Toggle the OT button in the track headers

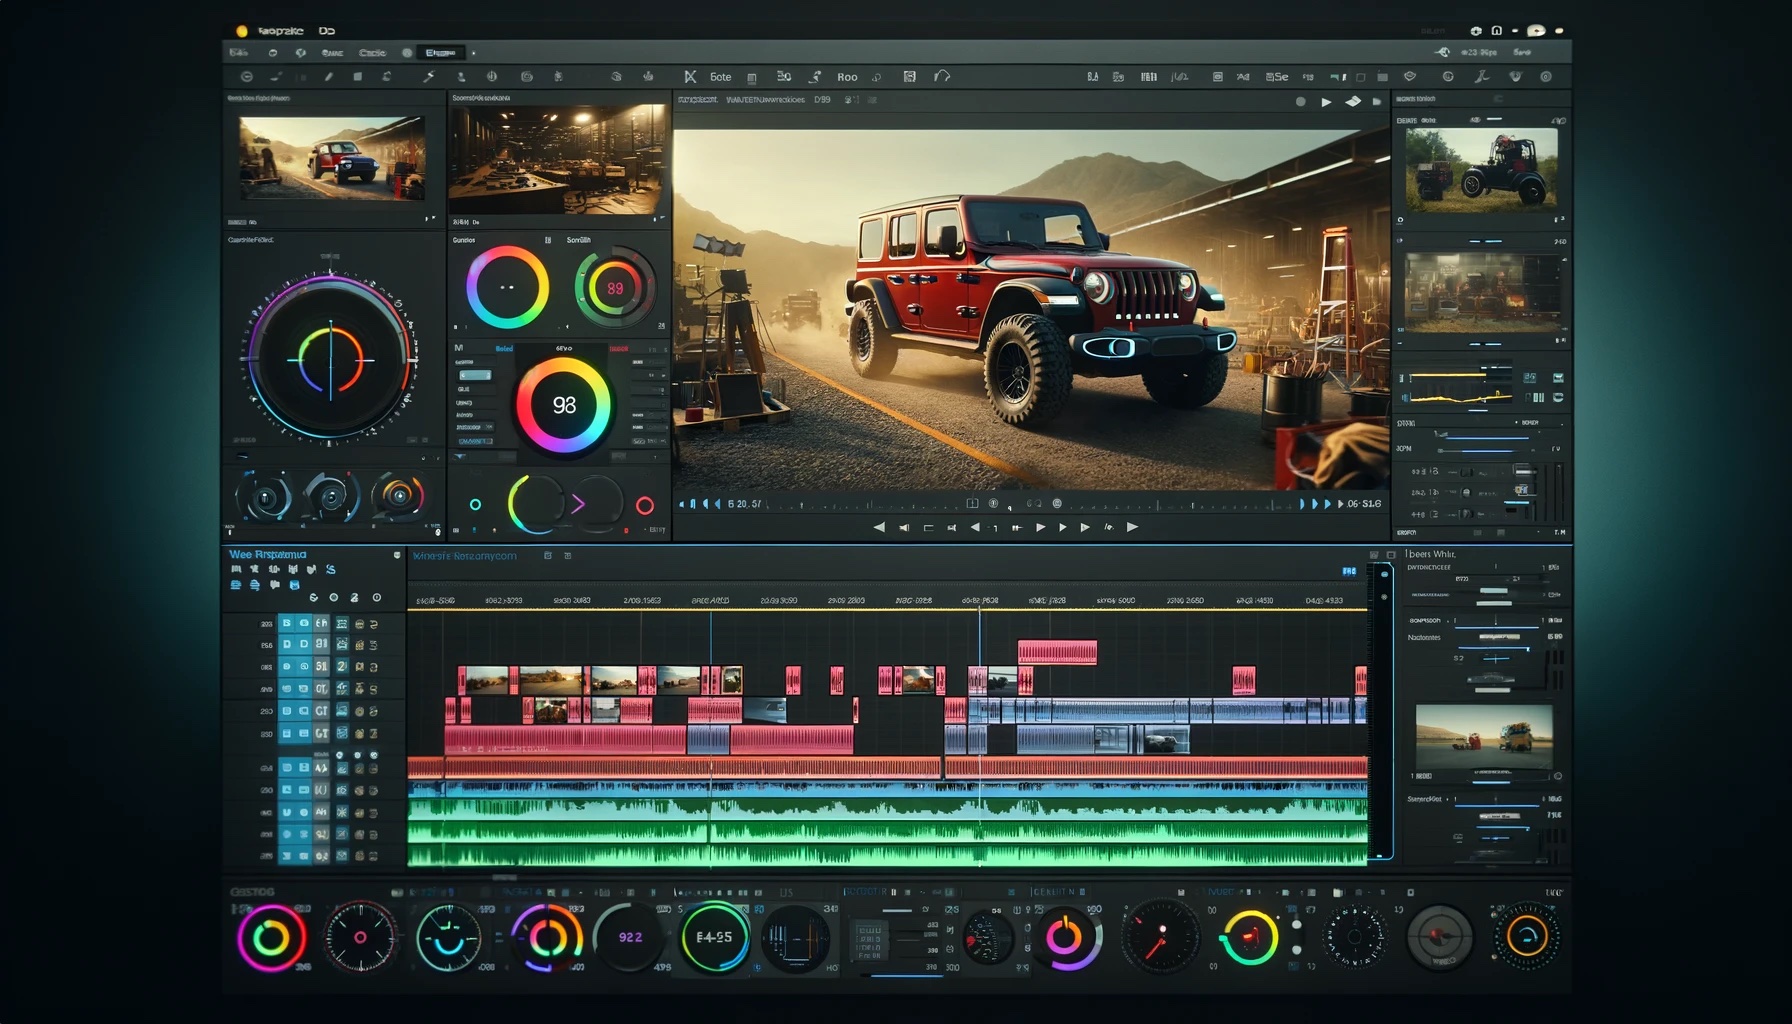321,688
